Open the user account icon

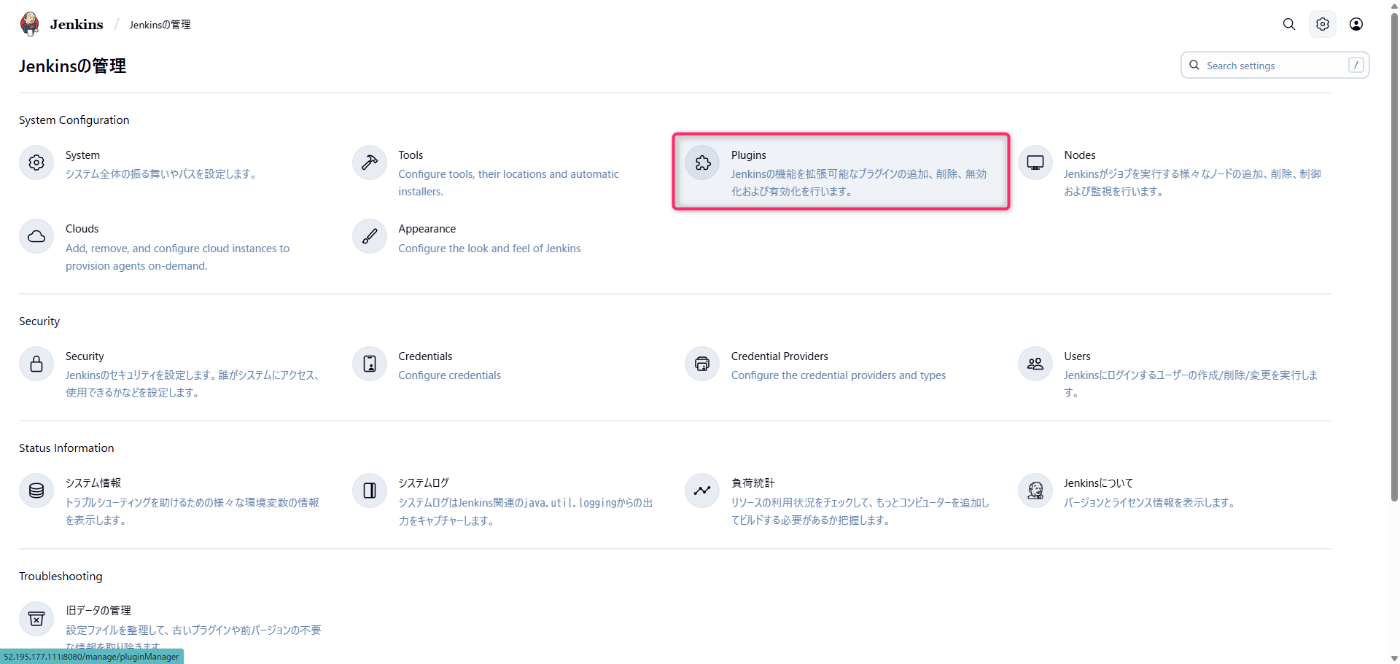tap(1356, 24)
